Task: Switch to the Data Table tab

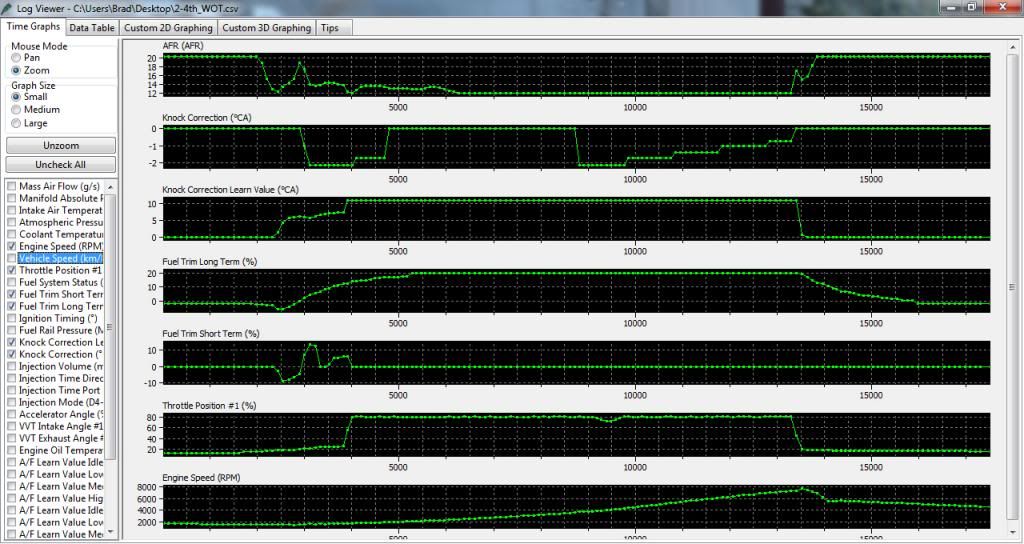Action: (x=92, y=28)
